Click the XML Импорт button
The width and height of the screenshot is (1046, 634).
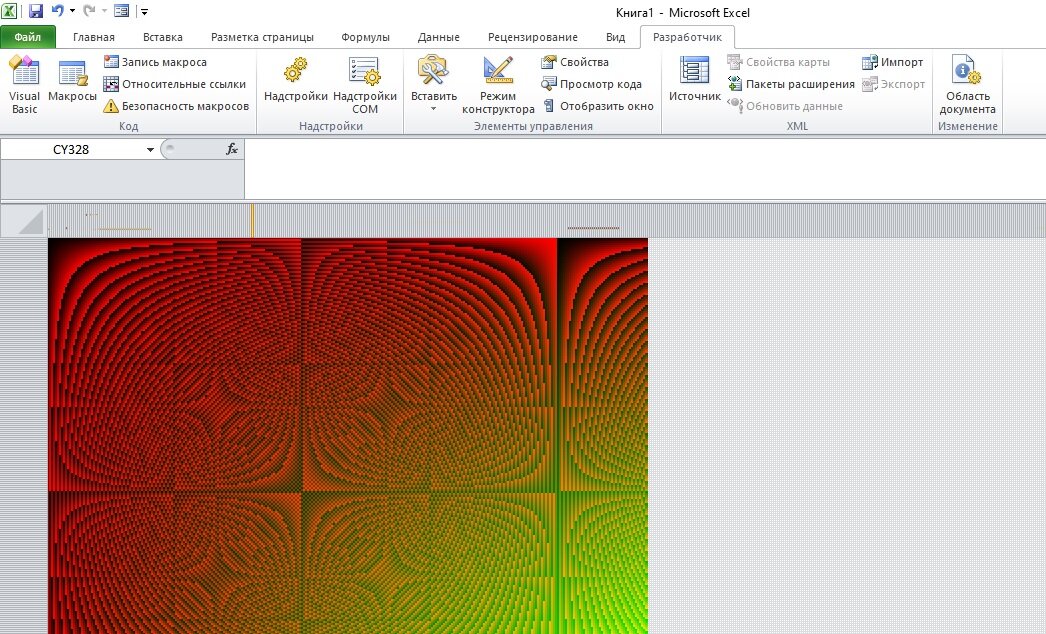pos(893,62)
